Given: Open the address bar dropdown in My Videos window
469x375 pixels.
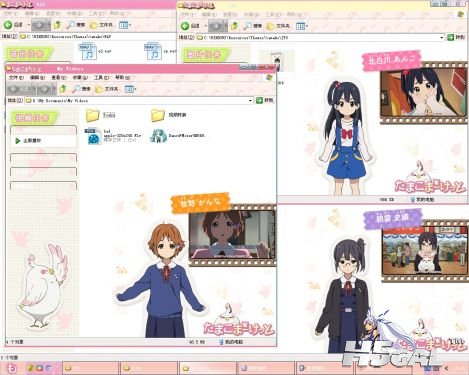Looking at the screenshot, I should [x=250, y=100].
